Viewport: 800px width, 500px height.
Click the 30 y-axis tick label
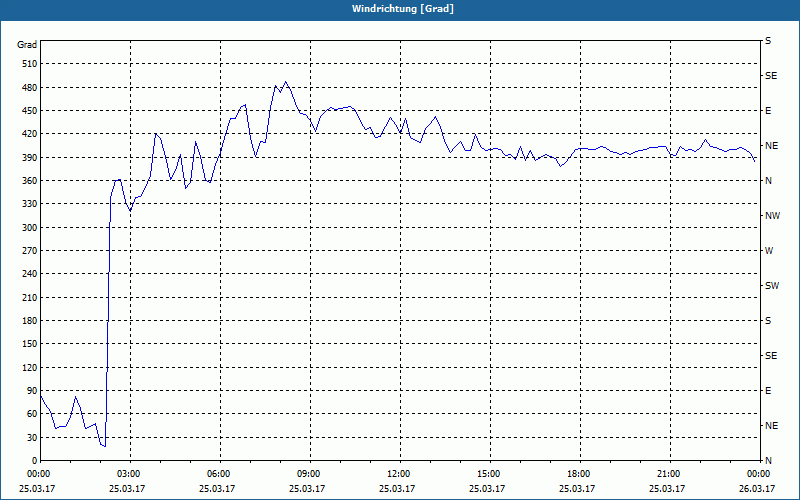coord(32,437)
